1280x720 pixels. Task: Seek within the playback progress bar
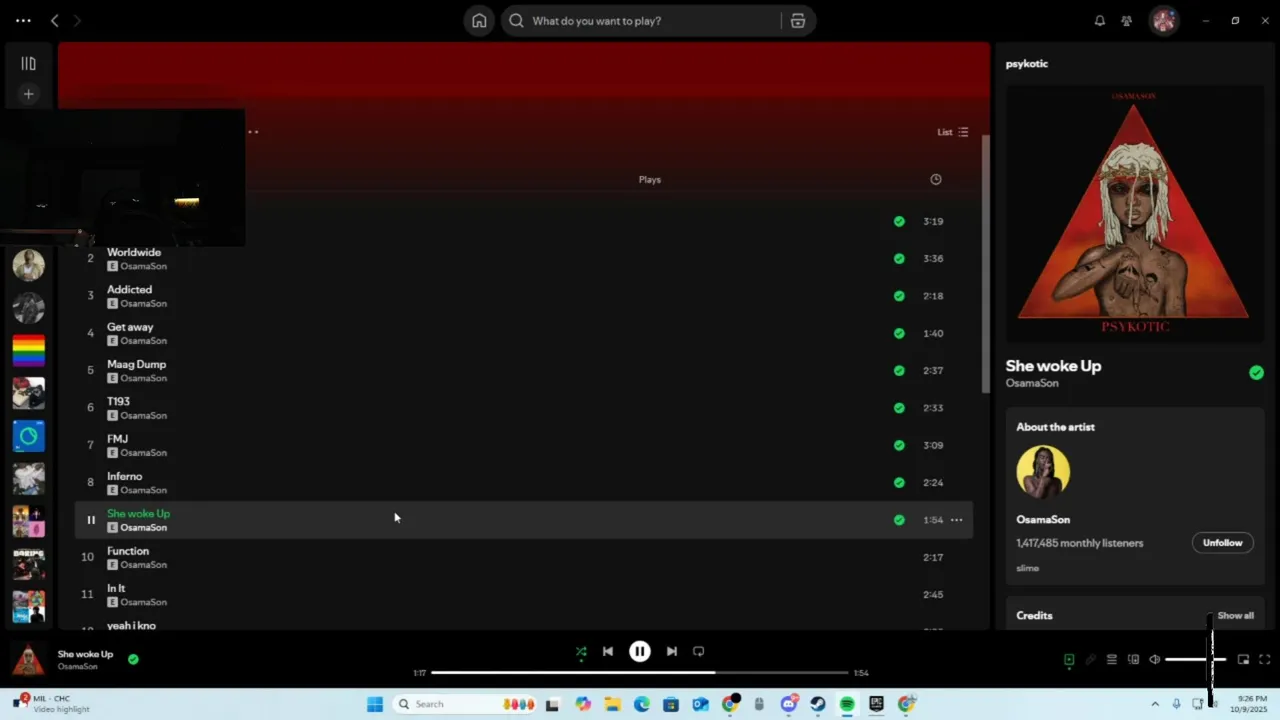pos(640,673)
